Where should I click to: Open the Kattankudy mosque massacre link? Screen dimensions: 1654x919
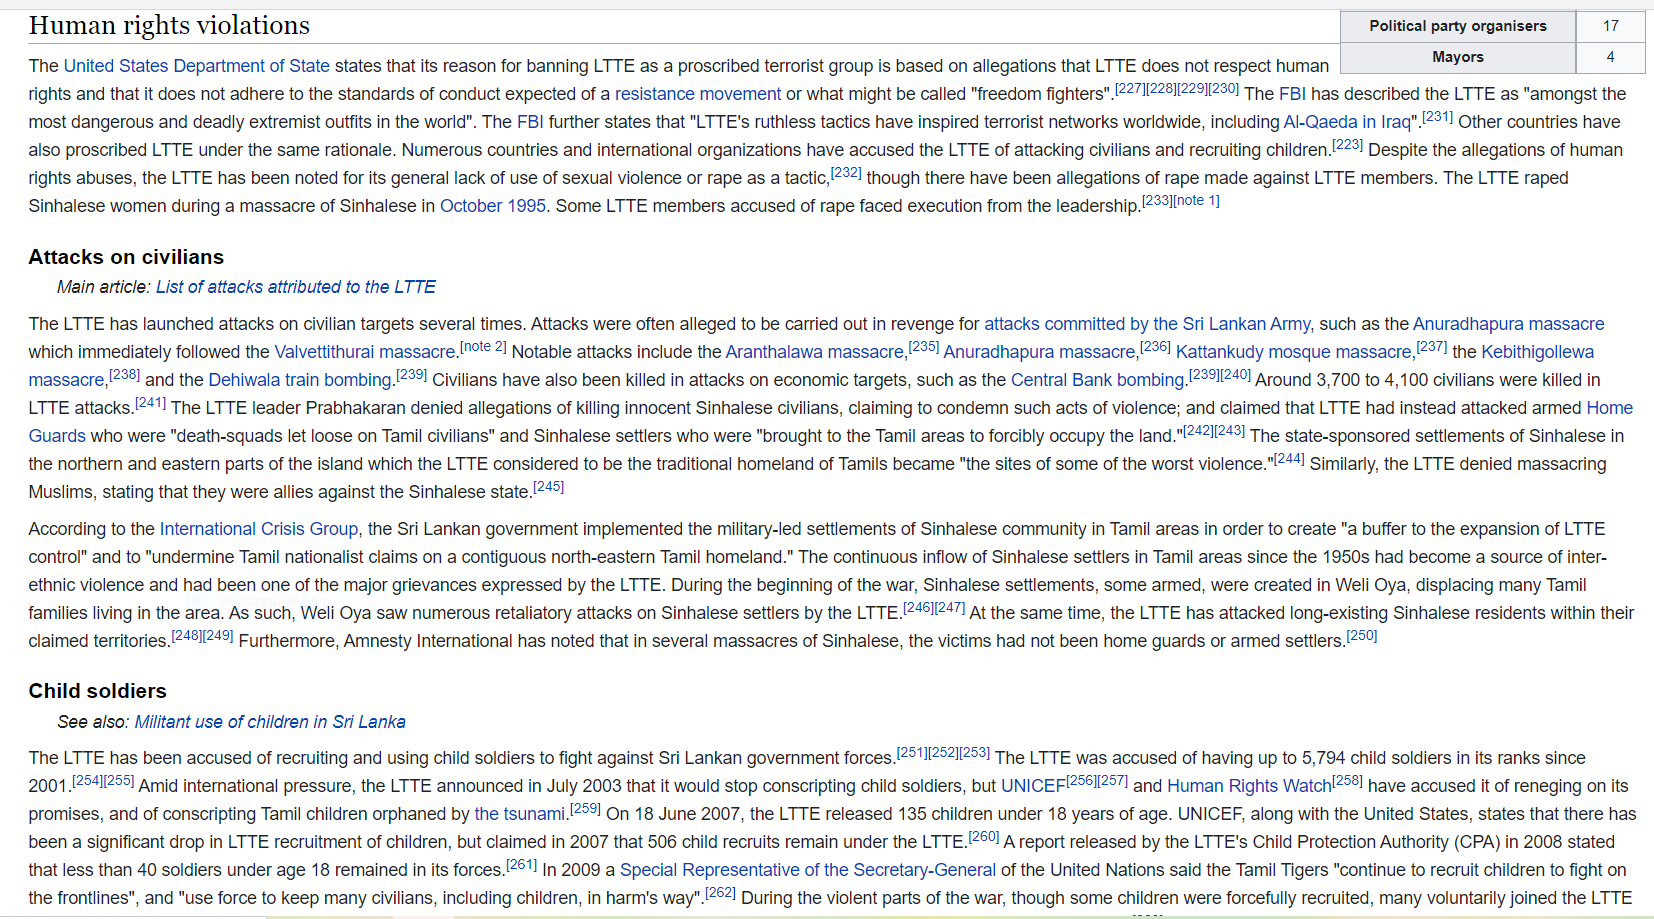click(x=1294, y=352)
